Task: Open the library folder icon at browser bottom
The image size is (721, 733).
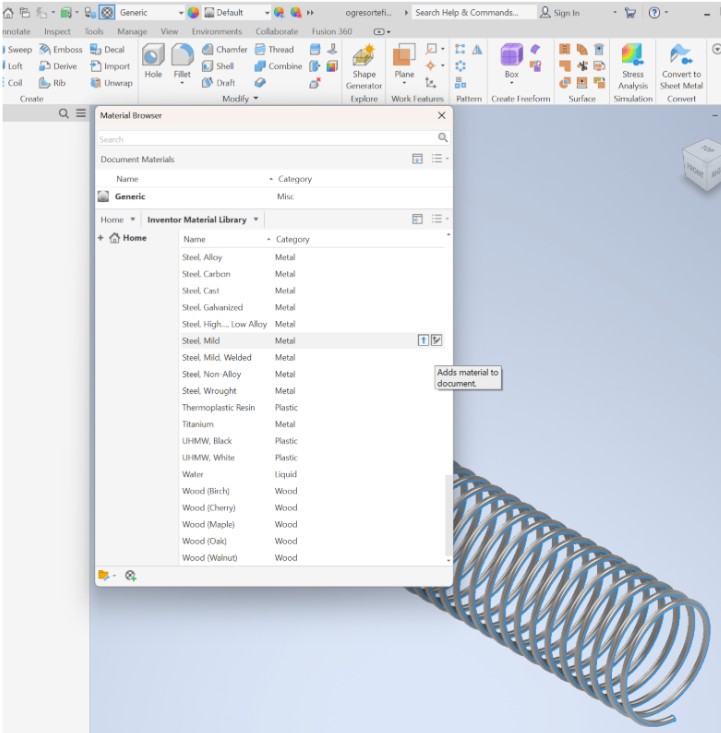Action: pyautogui.click(x=103, y=575)
